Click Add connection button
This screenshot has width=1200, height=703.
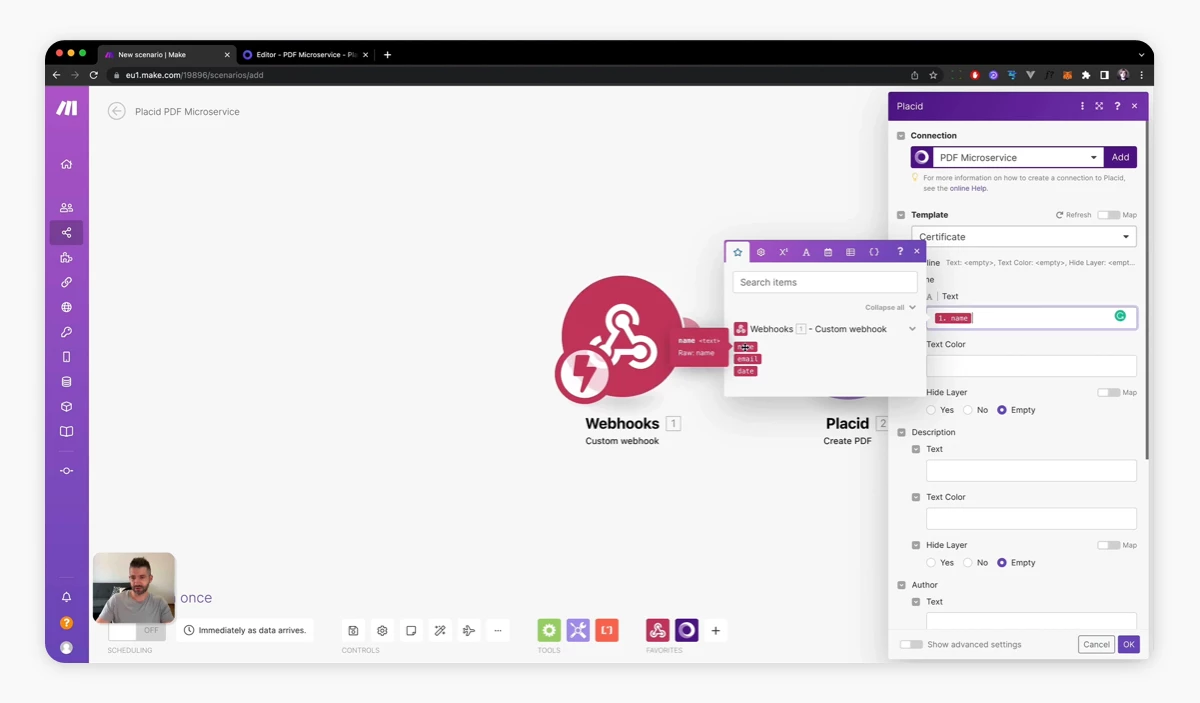1121,157
